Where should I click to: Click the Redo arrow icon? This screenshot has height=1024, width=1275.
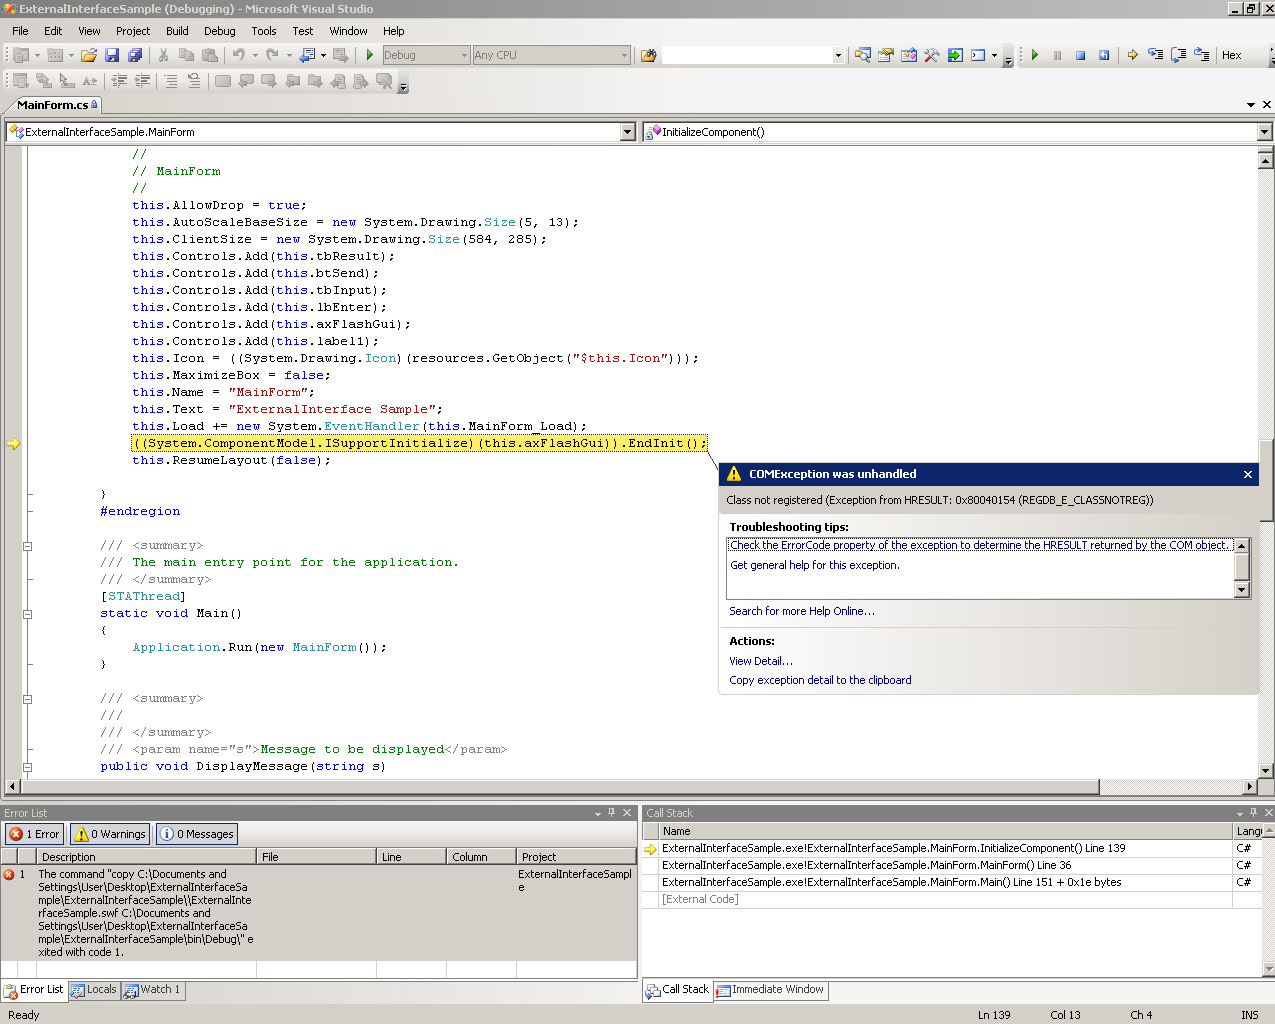272,55
